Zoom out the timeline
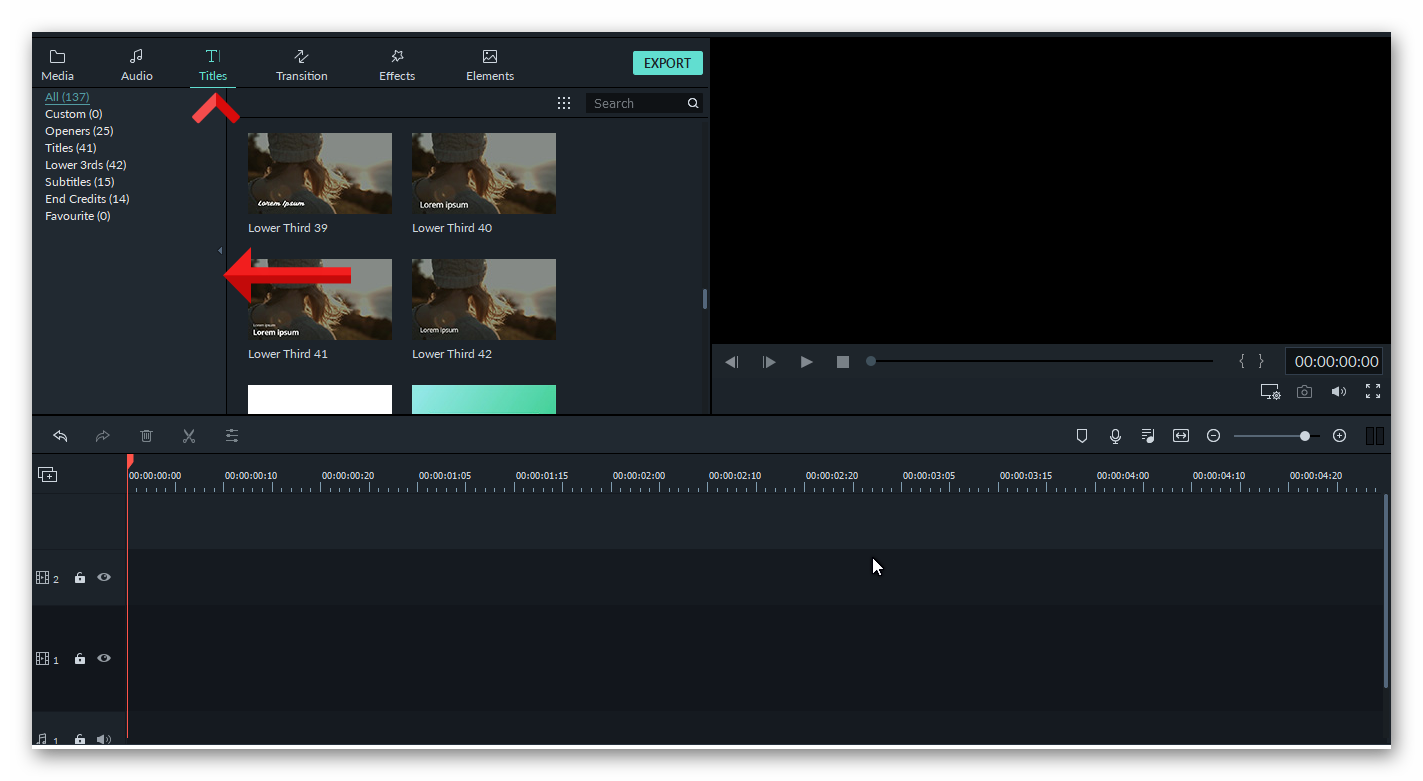Viewport: 1423px width, 781px height. [1213, 436]
